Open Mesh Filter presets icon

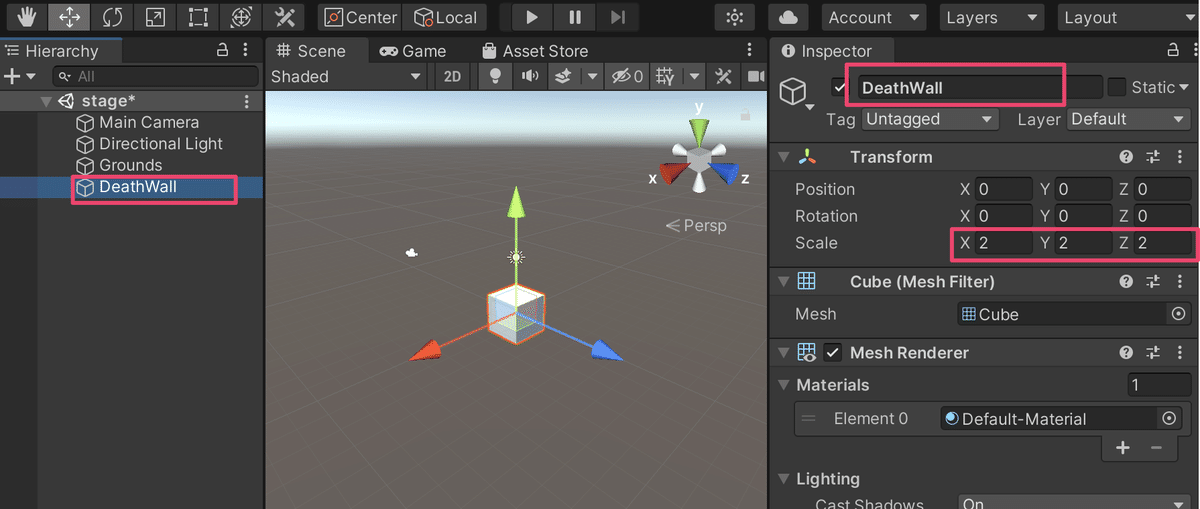[x=1152, y=282]
